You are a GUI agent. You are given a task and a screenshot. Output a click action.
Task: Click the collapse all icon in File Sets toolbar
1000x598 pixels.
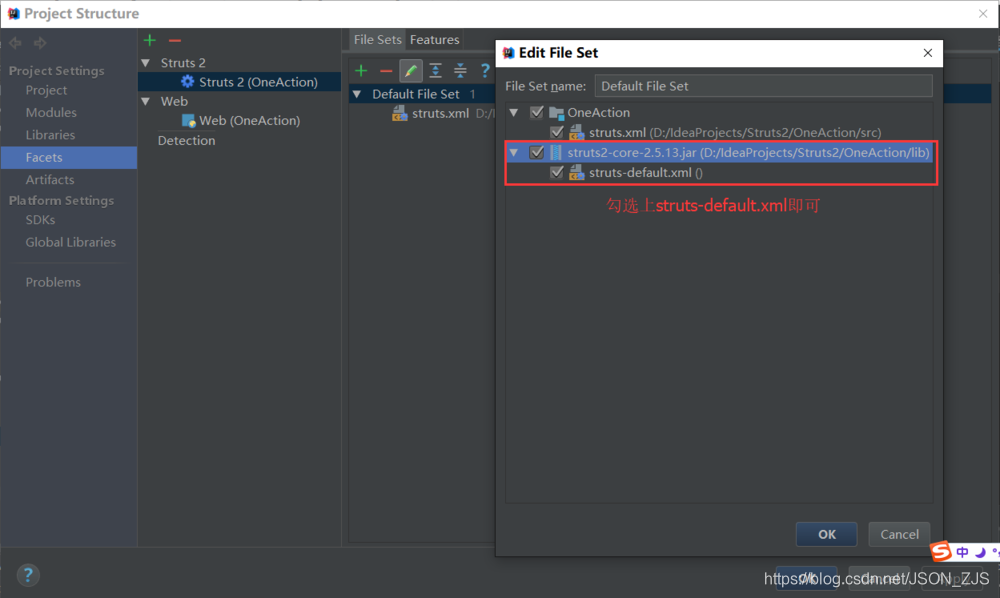pyautogui.click(x=460, y=70)
